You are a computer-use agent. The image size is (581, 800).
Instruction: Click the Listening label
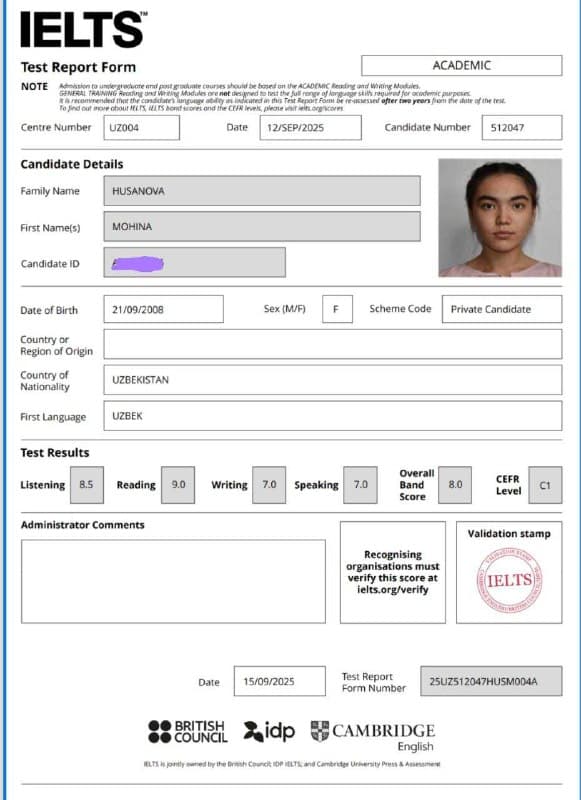click(x=43, y=485)
